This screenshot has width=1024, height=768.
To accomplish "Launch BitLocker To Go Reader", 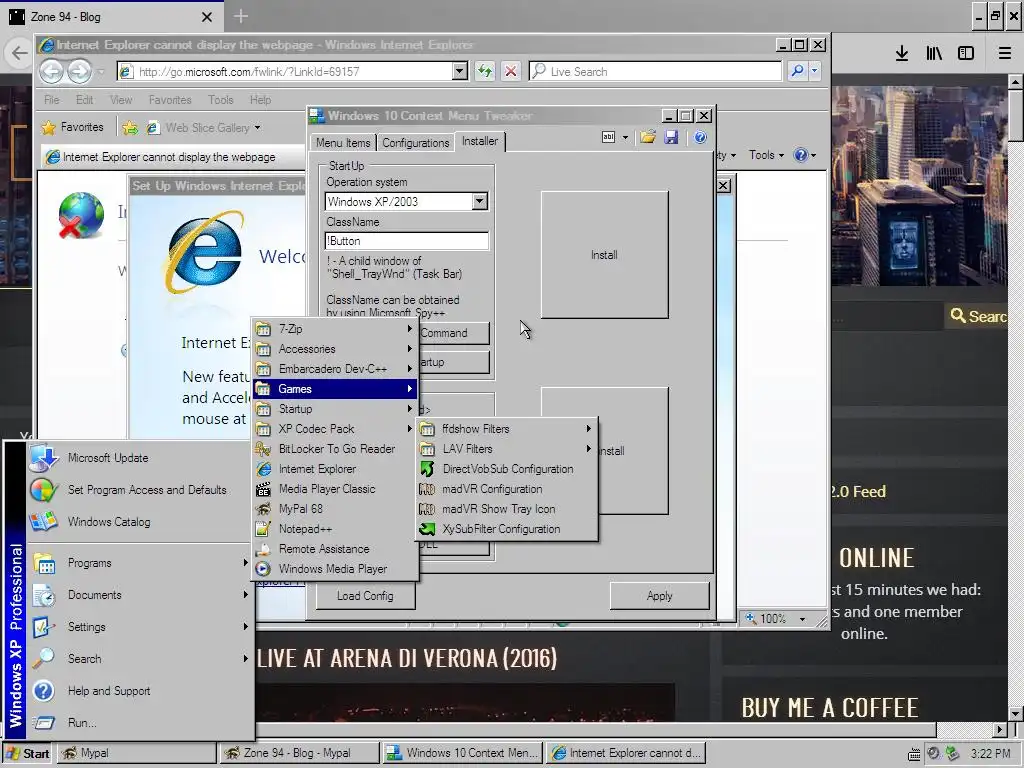I will coord(336,449).
